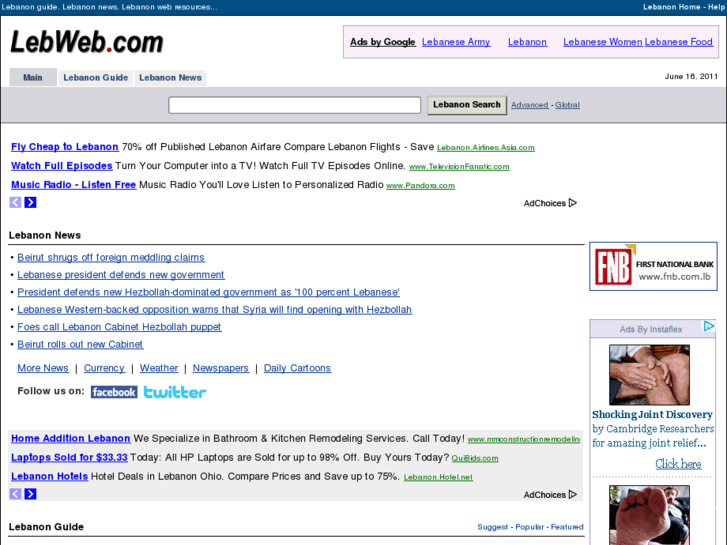Click the Instaflex ad info triangle icon
This screenshot has width=727, height=545.
point(709,326)
